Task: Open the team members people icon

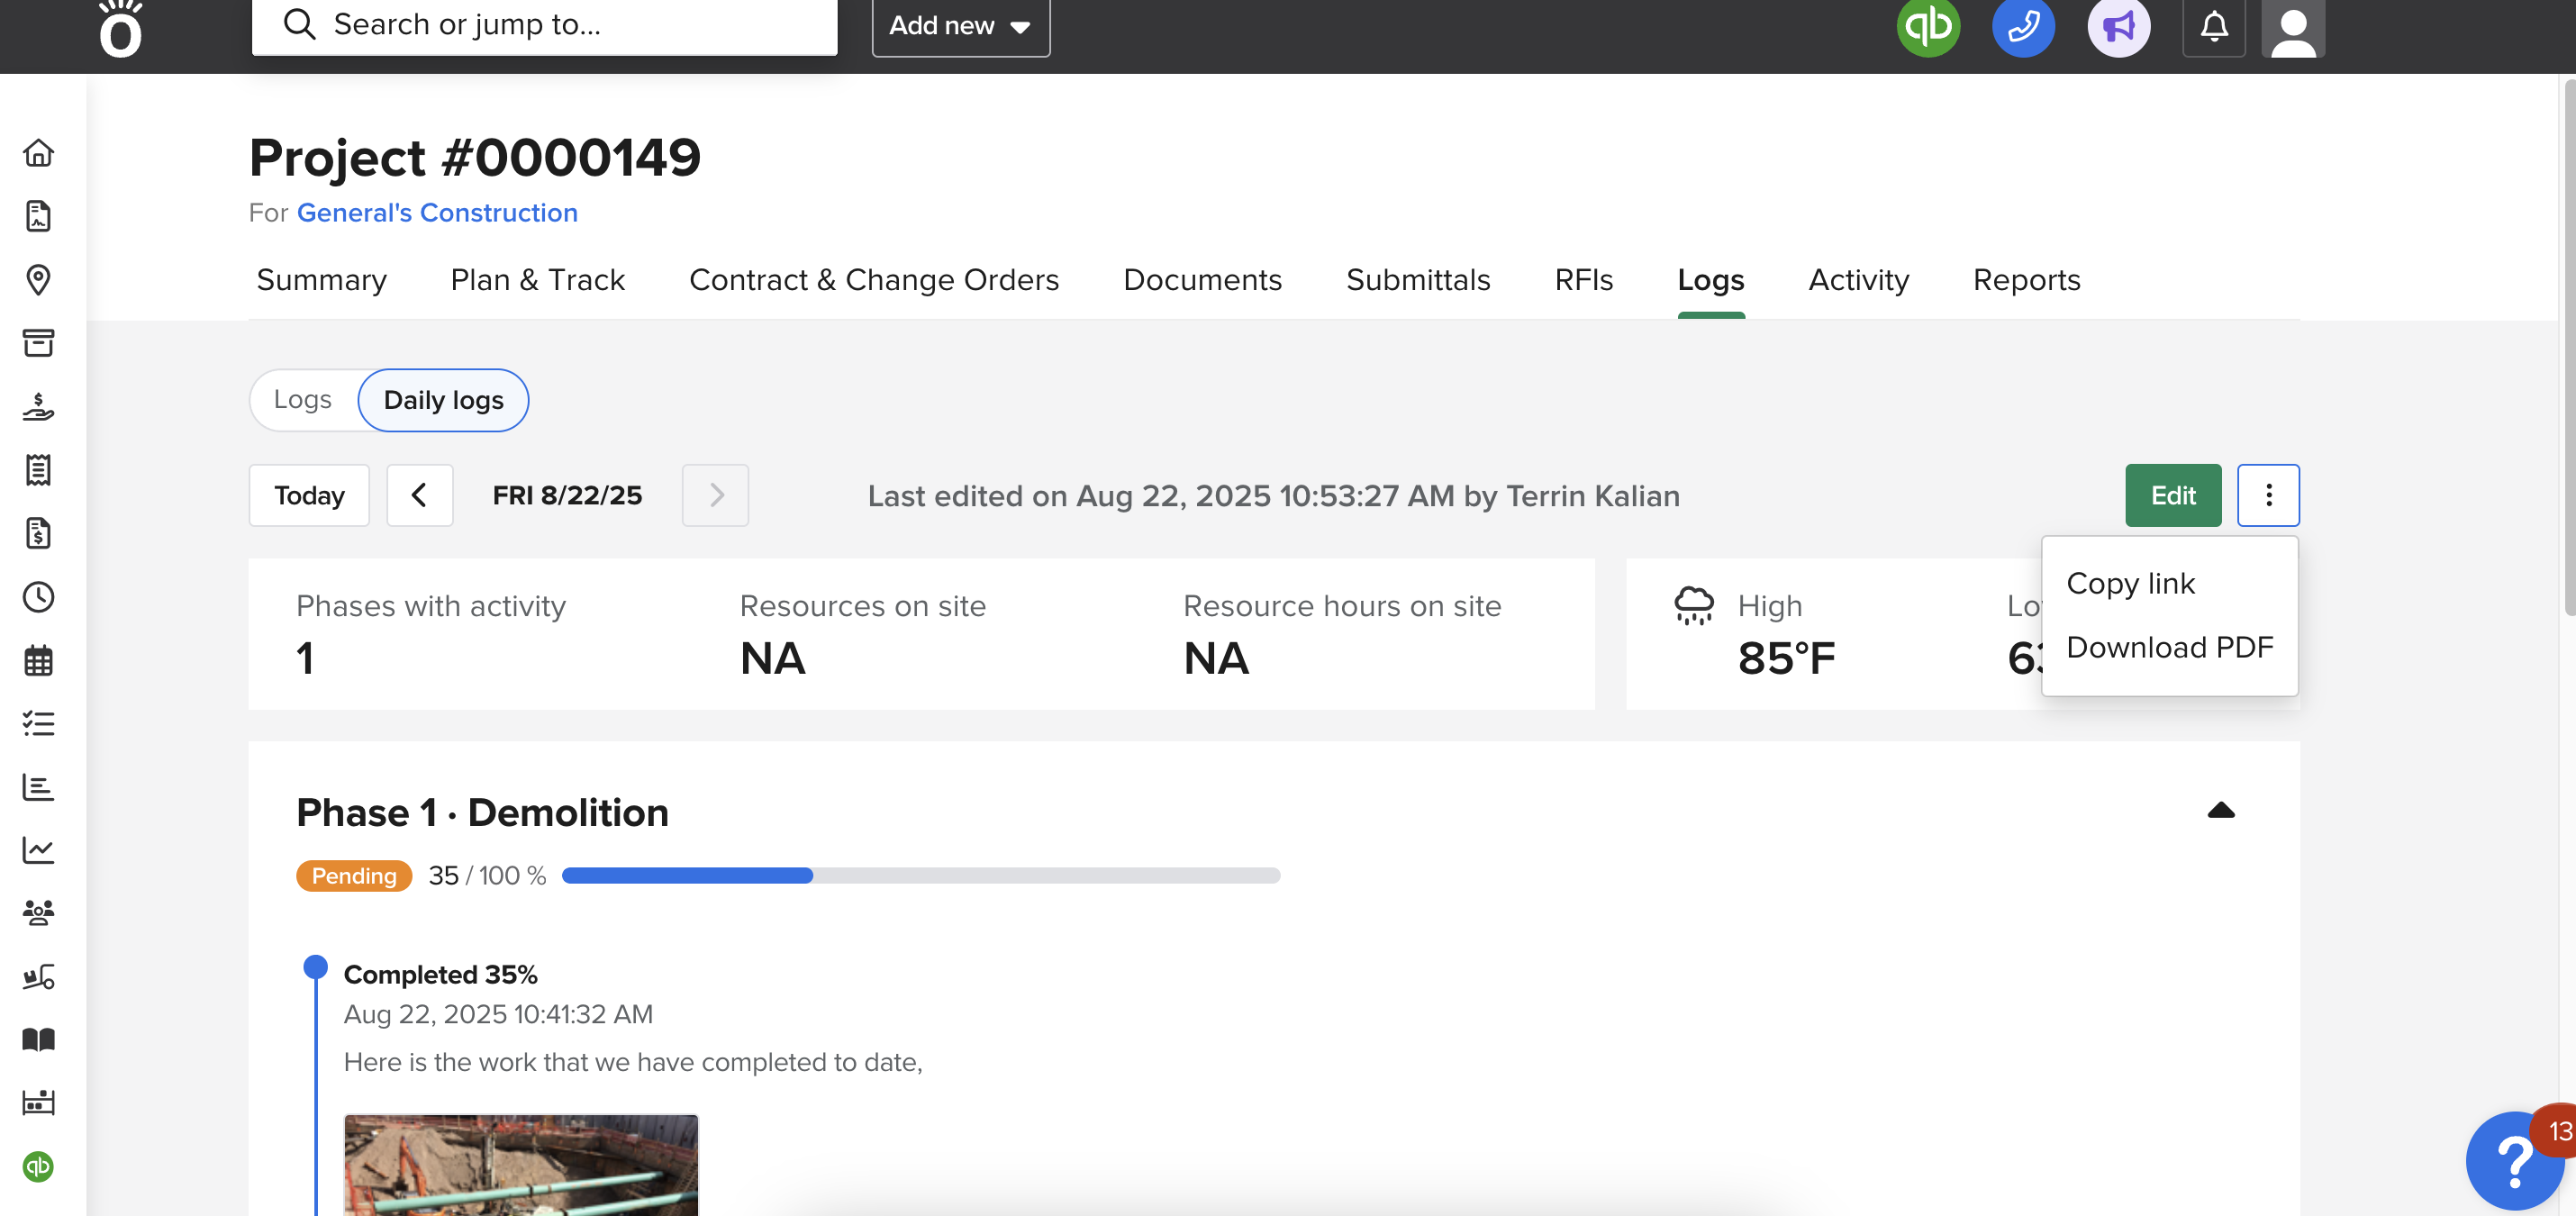Action: [x=38, y=913]
